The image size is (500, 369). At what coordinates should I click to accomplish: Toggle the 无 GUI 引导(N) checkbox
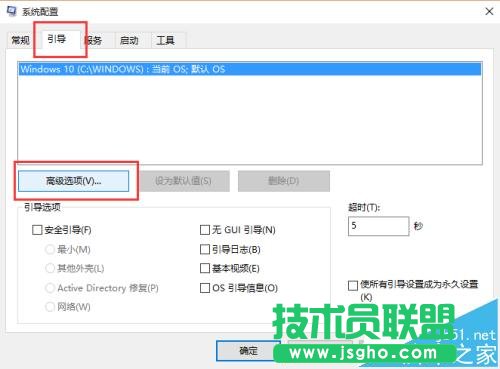[205, 230]
